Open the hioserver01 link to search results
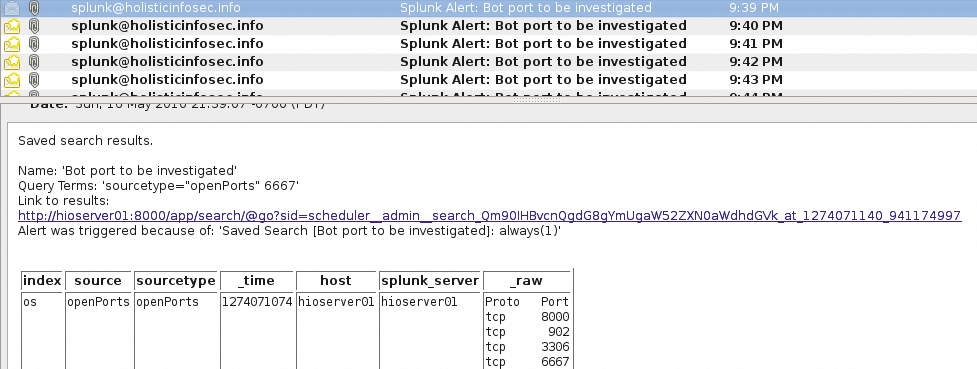Image resolution: width=977 pixels, height=369 pixels. (489, 216)
